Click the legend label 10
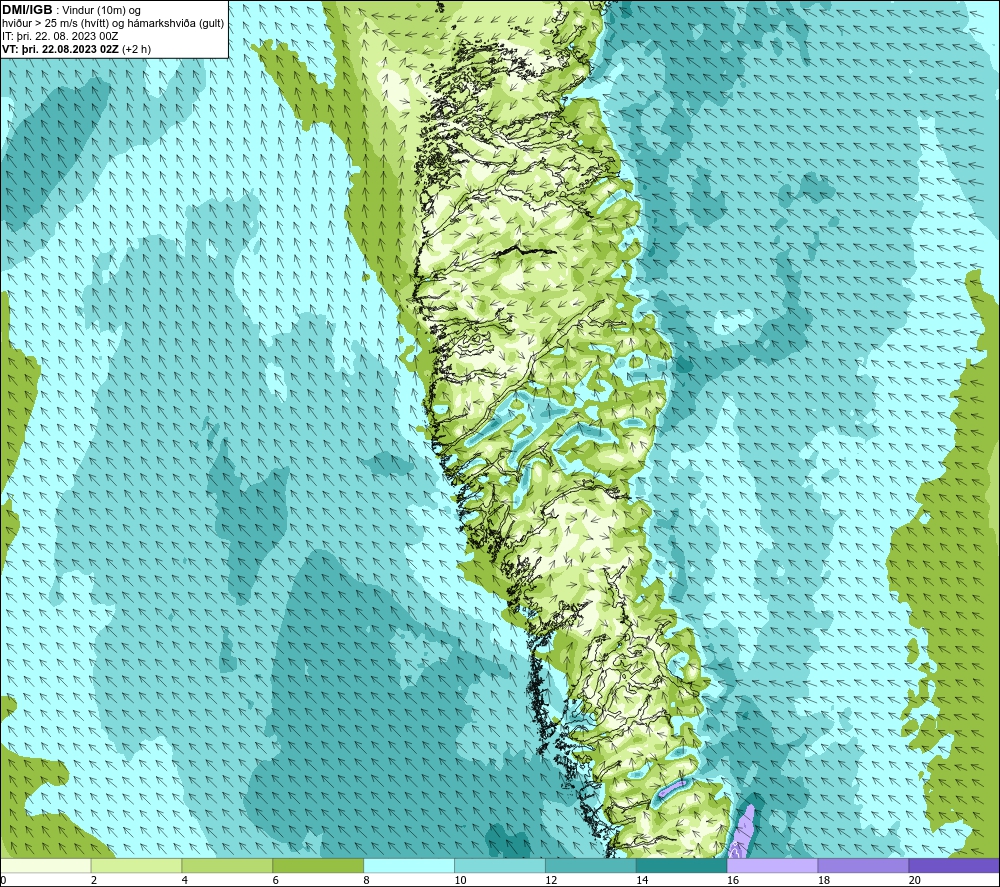The height and width of the screenshot is (887, 1000). (460, 880)
